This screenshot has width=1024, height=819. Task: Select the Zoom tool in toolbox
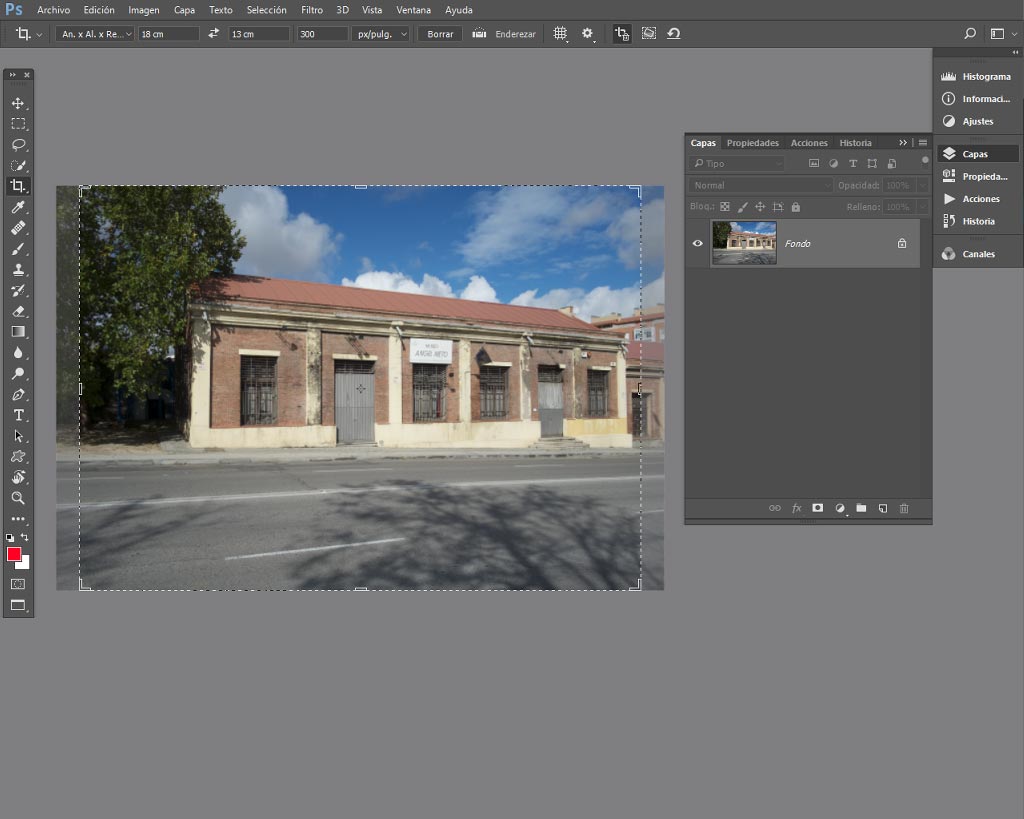click(x=18, y=498)
